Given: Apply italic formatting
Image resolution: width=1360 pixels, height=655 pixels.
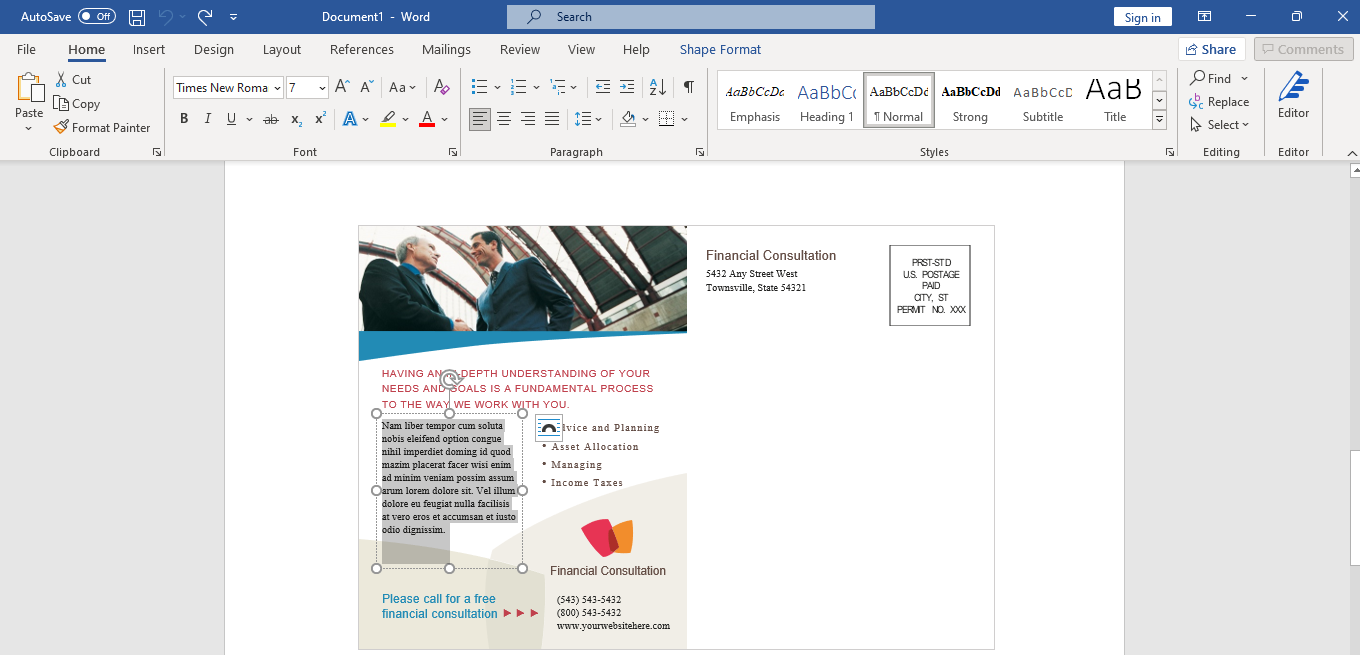Looking at the screenshot, I should tap(207, 118).
